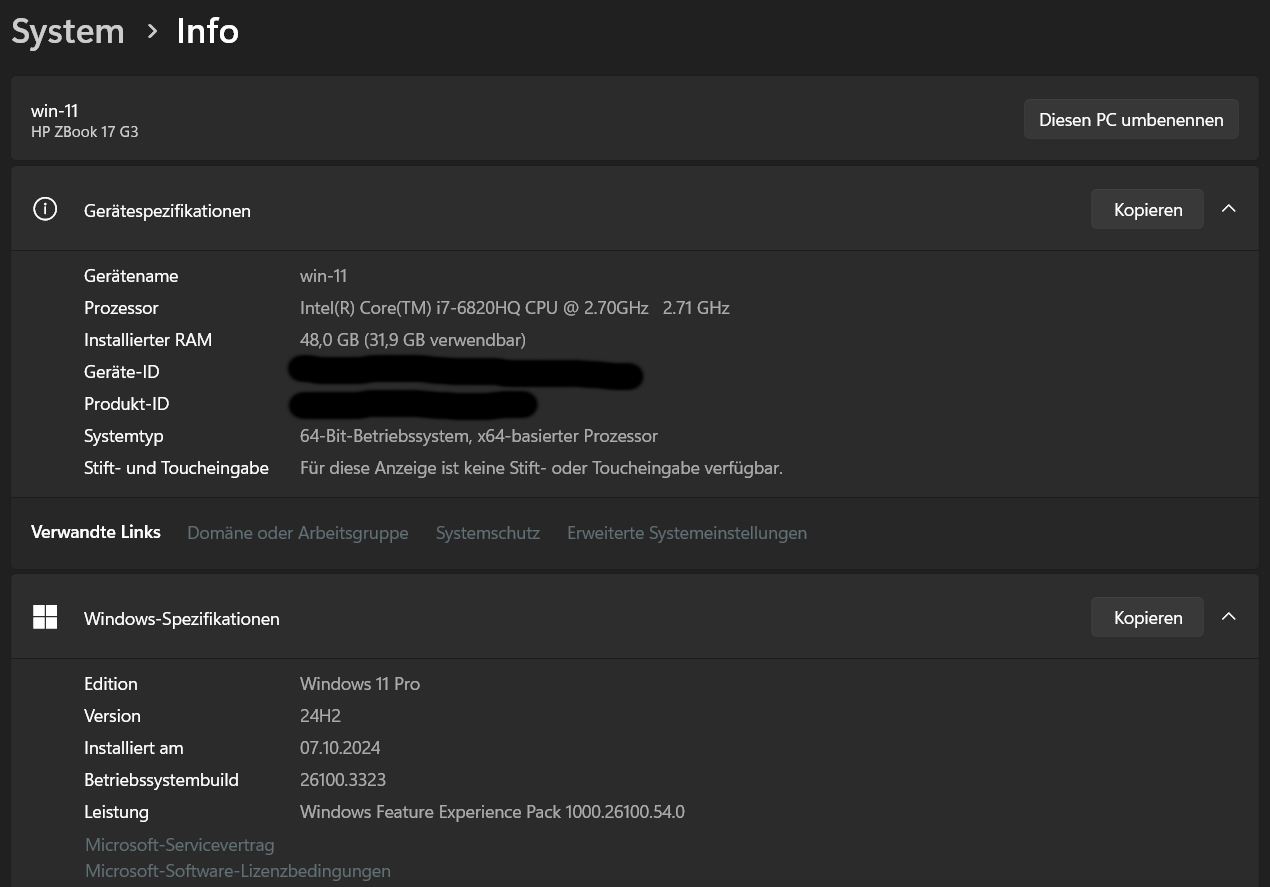
Task: Click the Systemtyp label
Action: pos(124,436)
